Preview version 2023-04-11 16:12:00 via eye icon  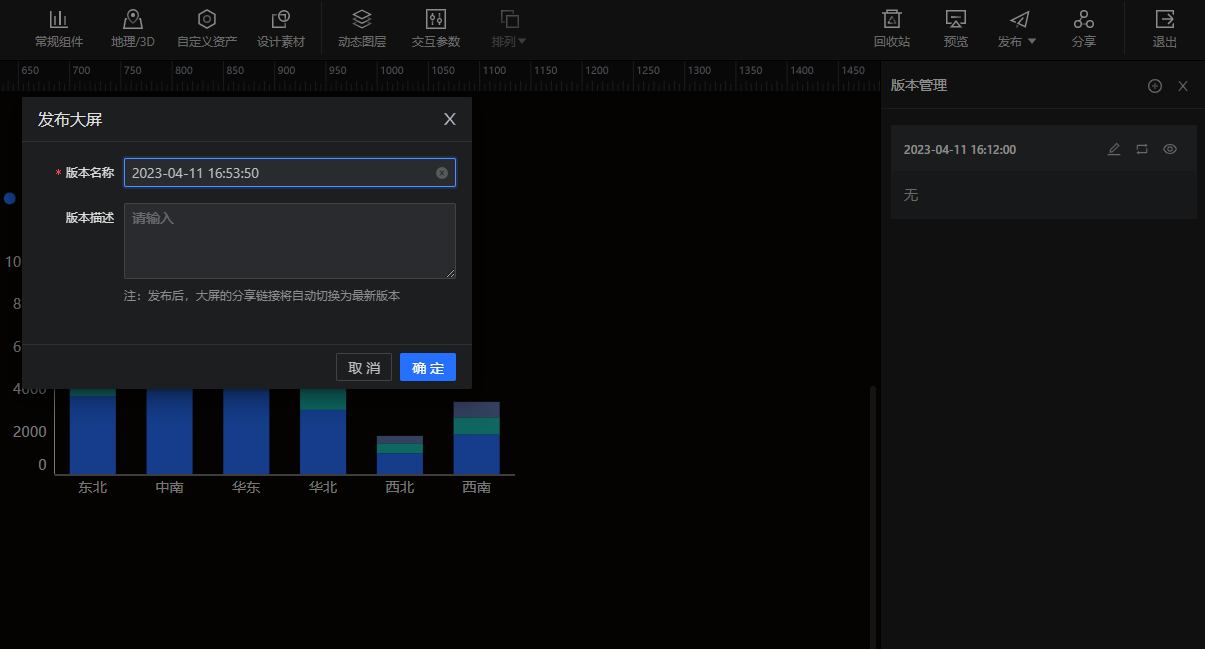click(1170, 149)
